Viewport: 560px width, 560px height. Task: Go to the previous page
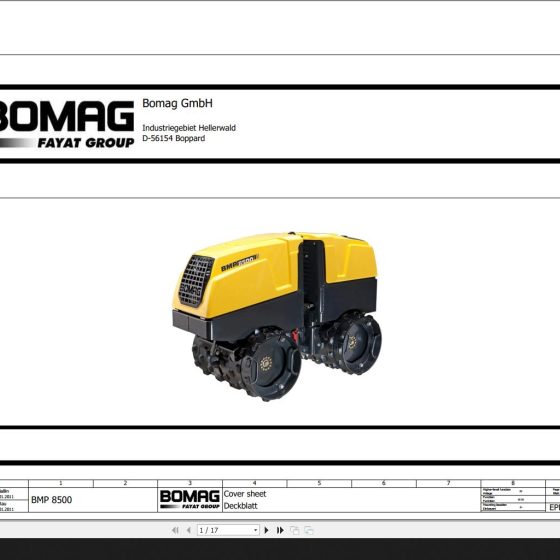pyautogui.click(x=189, y=530)
